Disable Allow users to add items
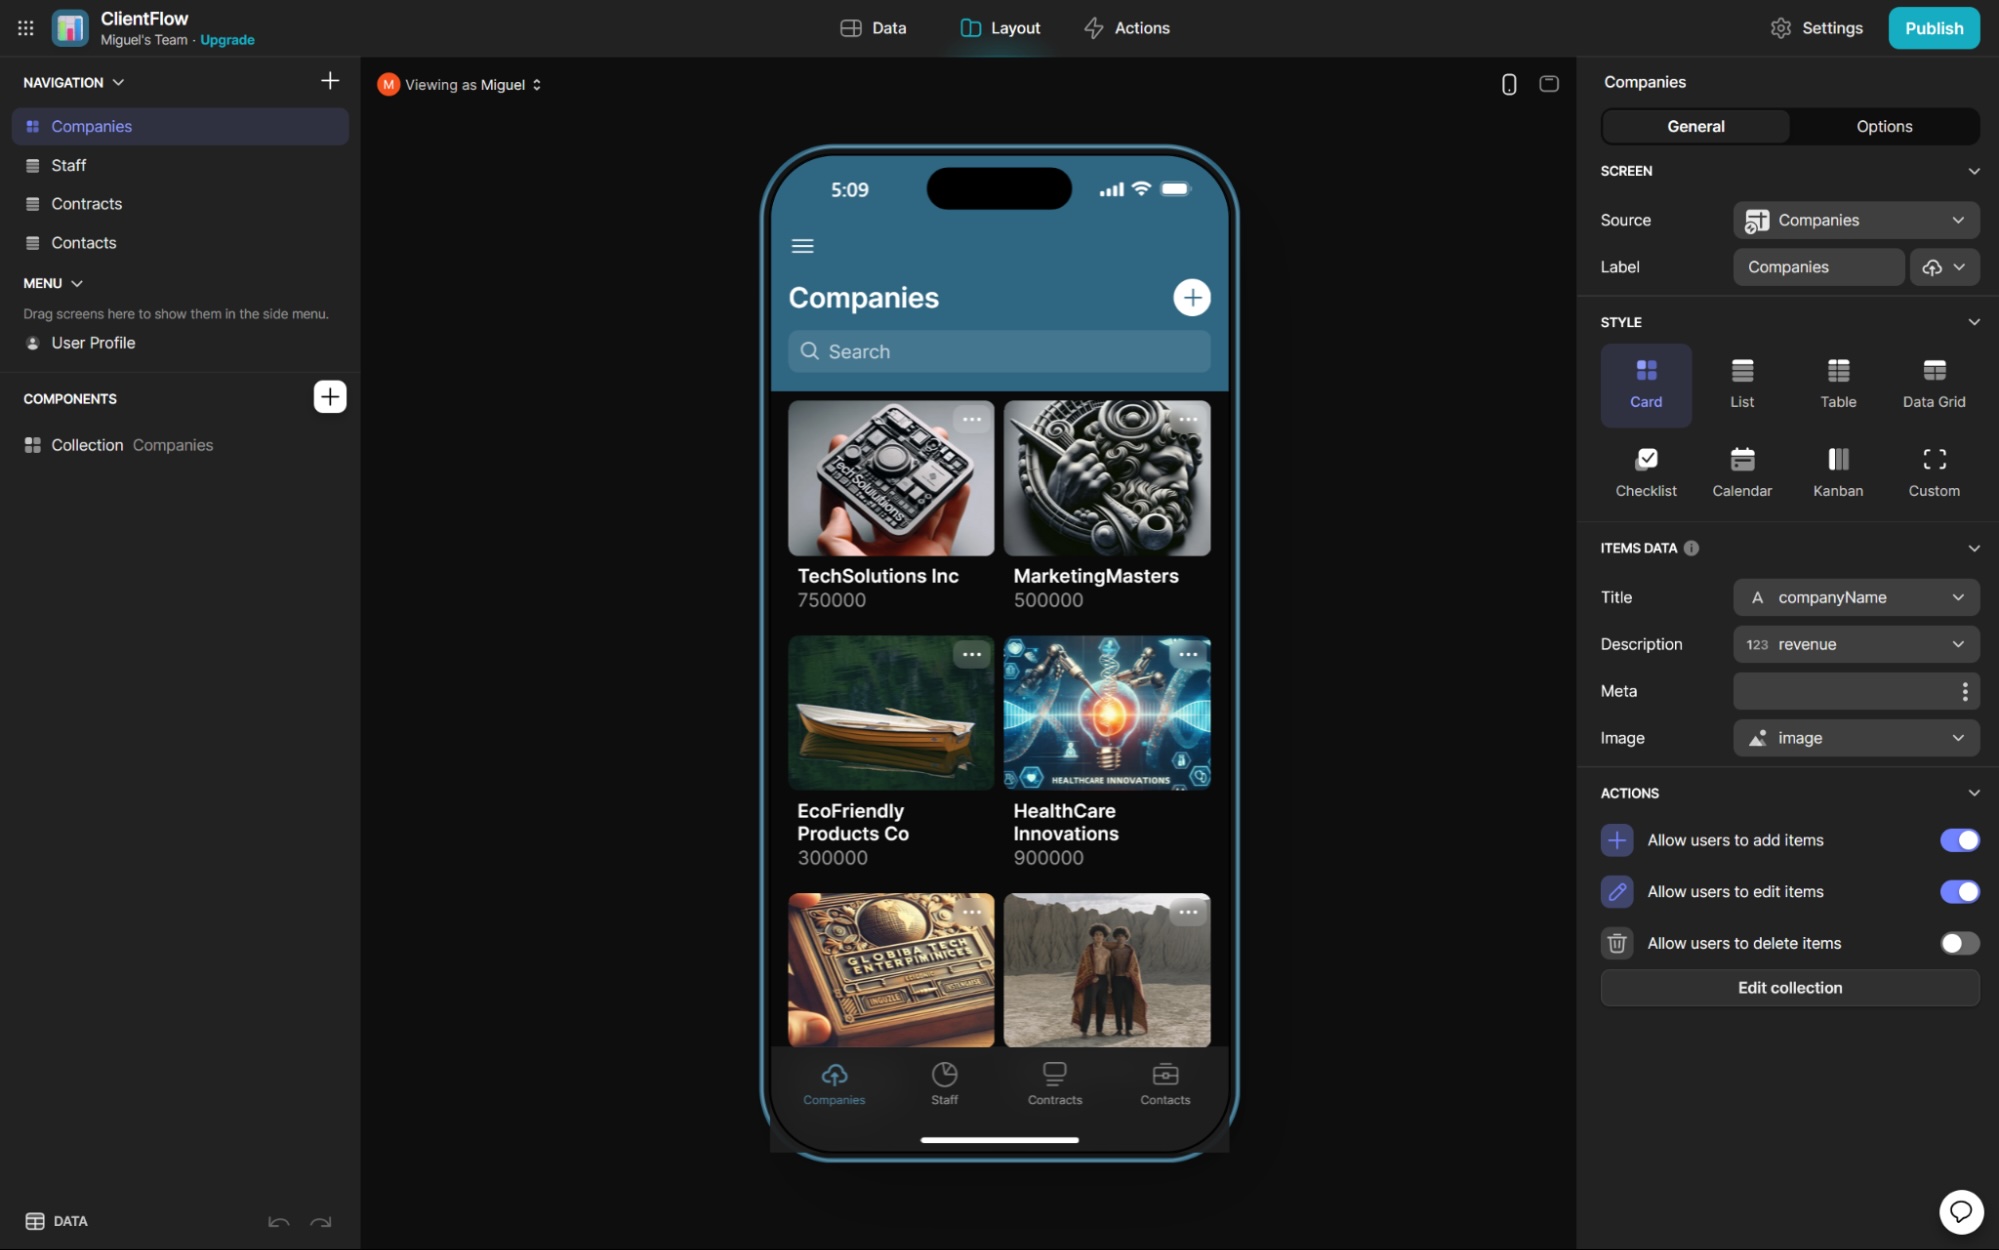 click(1958, 840)
